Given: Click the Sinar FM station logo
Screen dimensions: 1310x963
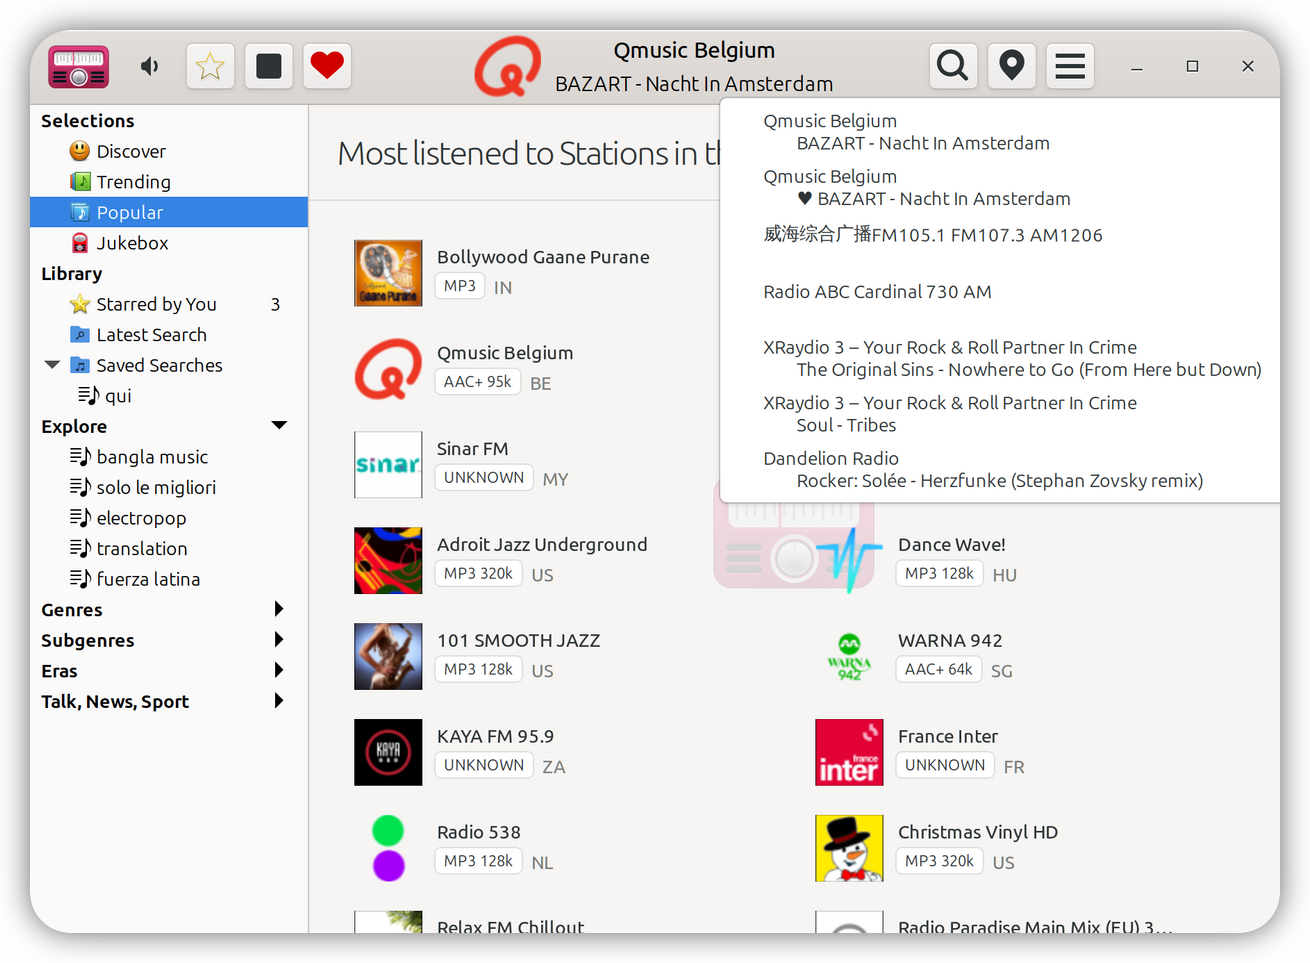Looking at the screenshot, I should [x=388, y=465].
